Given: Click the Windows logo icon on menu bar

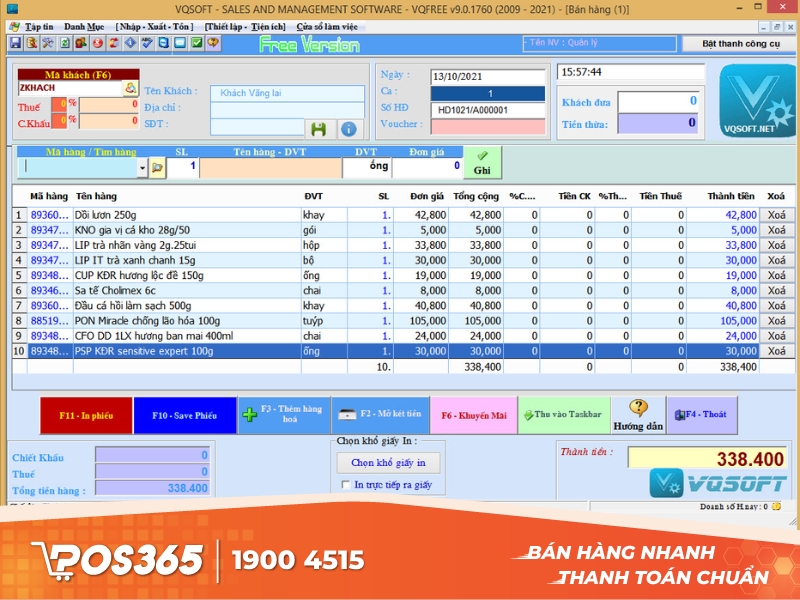Looking at the screenshot, I should point(14,27).
